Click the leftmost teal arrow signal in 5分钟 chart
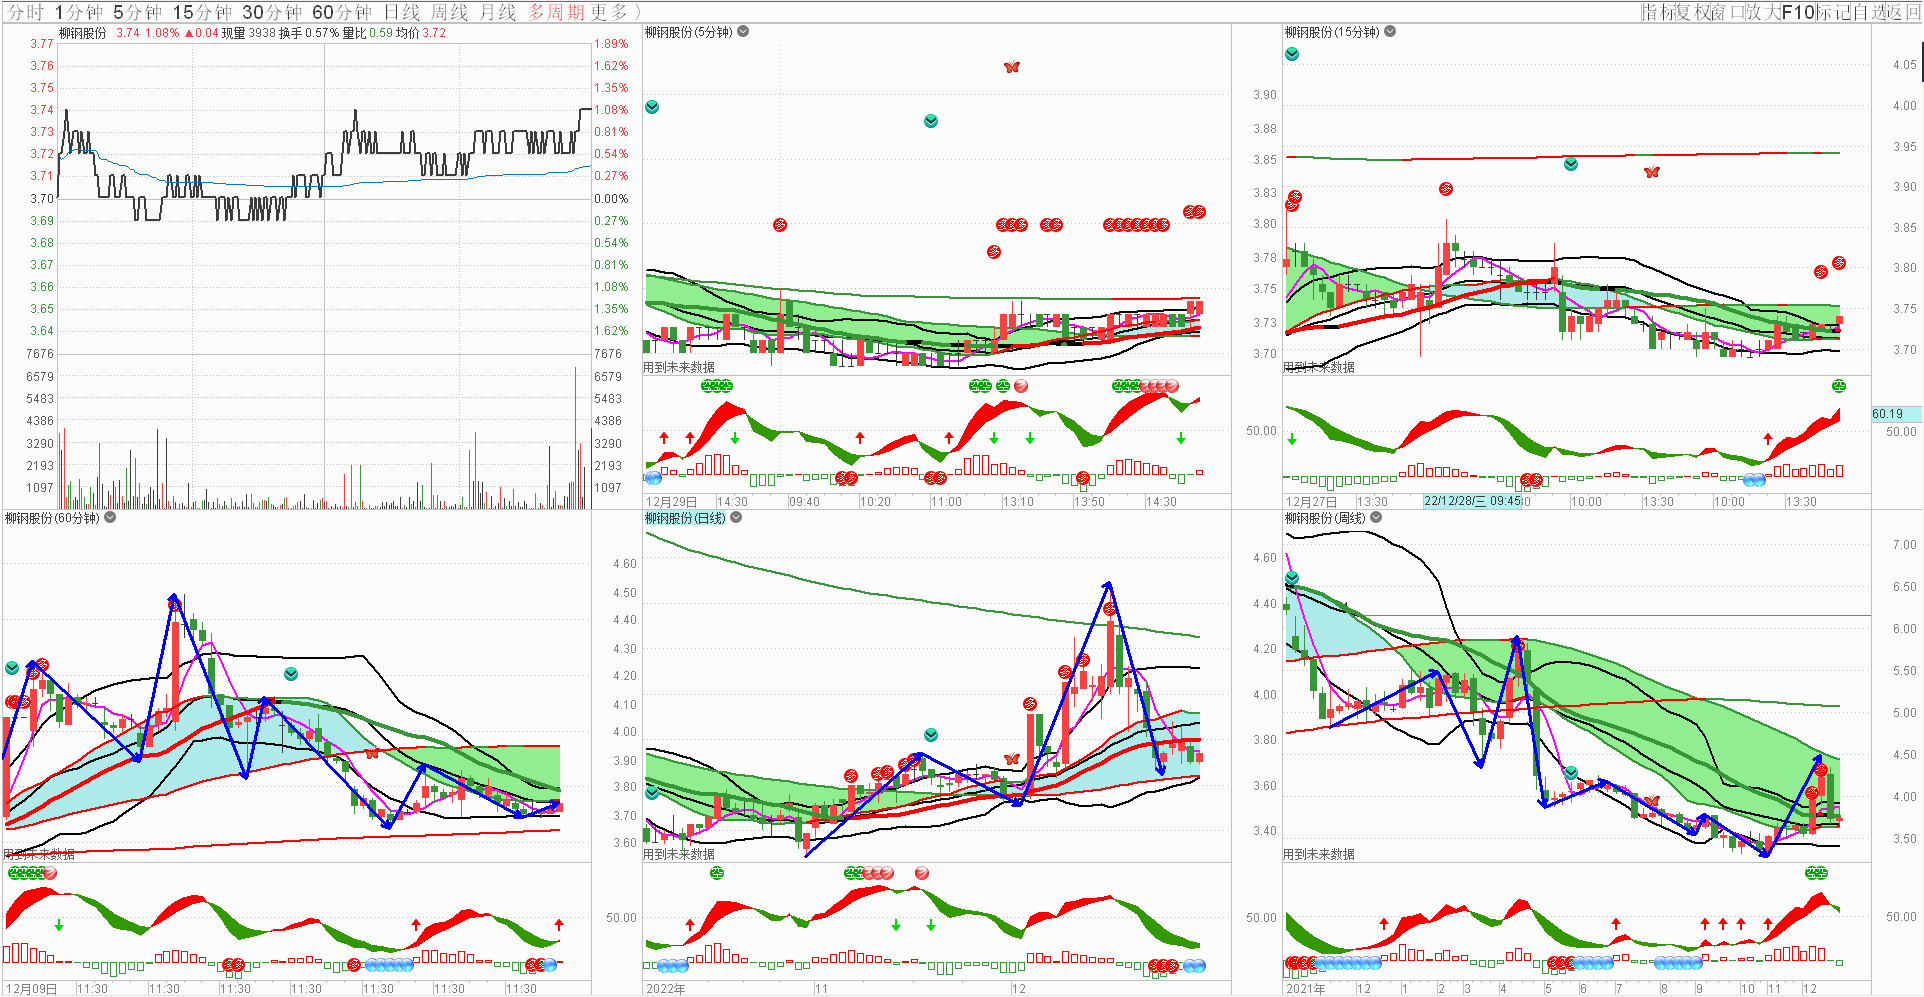The width and height of the screenshot is (1924, 997). (x=652, y=107)
